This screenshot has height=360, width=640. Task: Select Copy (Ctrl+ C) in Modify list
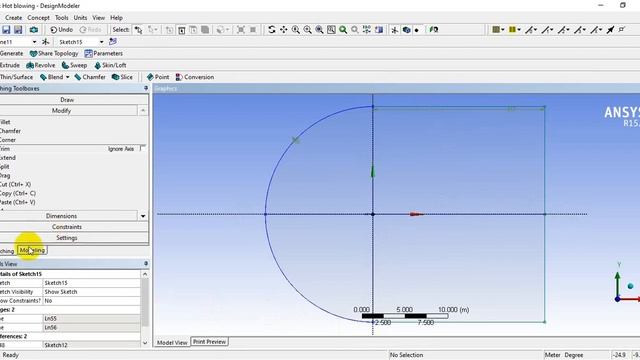(18, 193)
